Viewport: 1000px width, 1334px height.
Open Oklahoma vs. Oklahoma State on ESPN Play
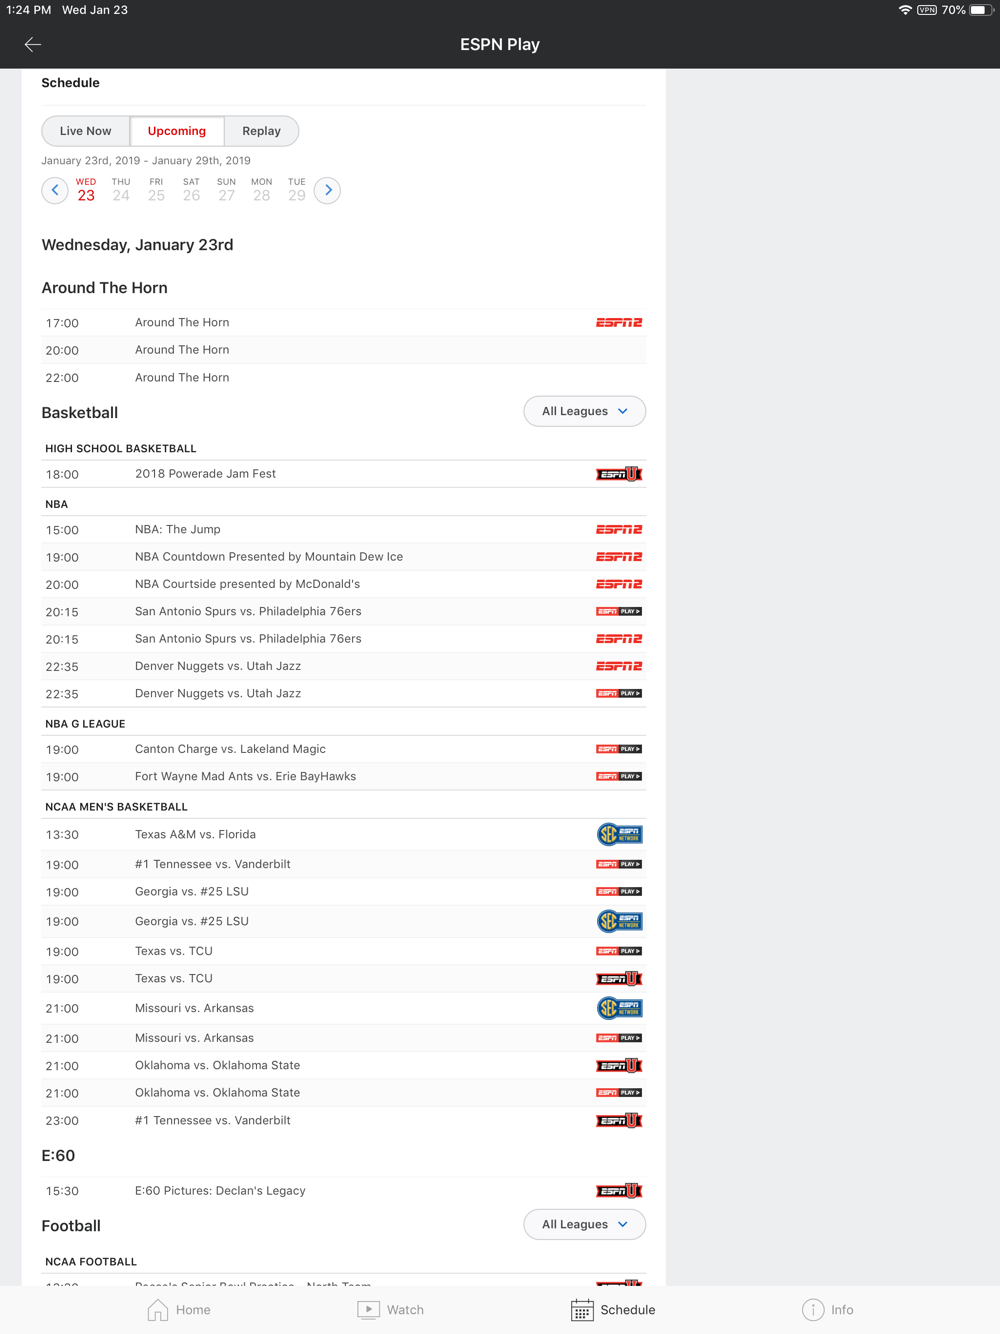(344, 1093)
